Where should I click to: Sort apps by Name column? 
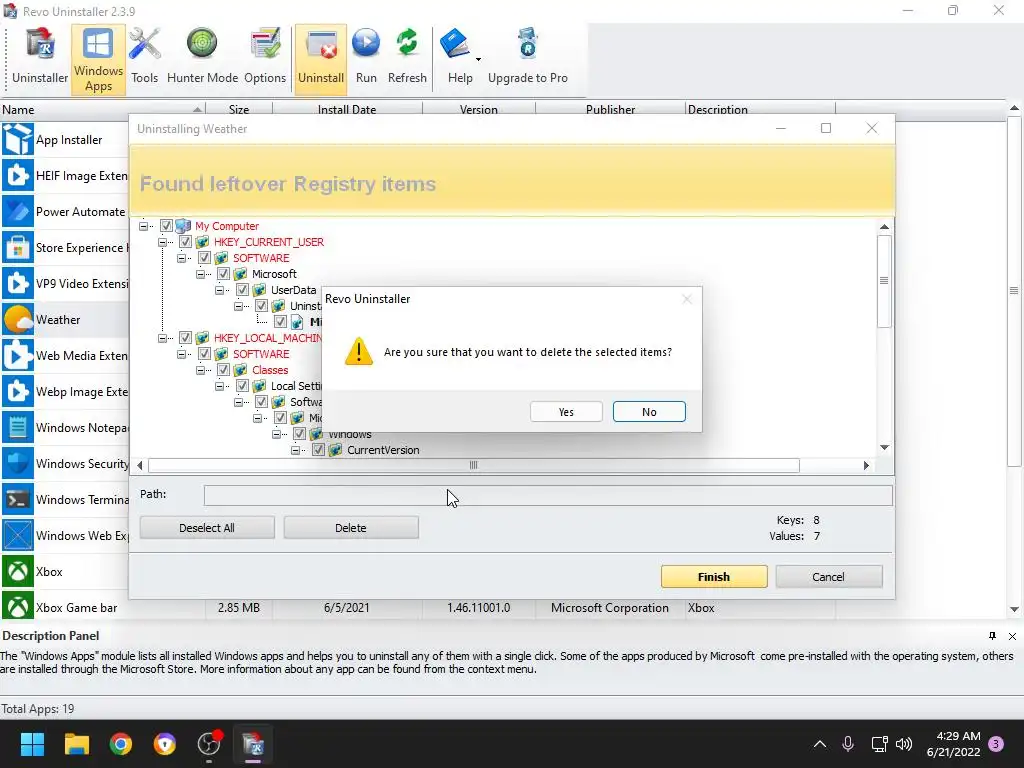(x=103, y=109)
